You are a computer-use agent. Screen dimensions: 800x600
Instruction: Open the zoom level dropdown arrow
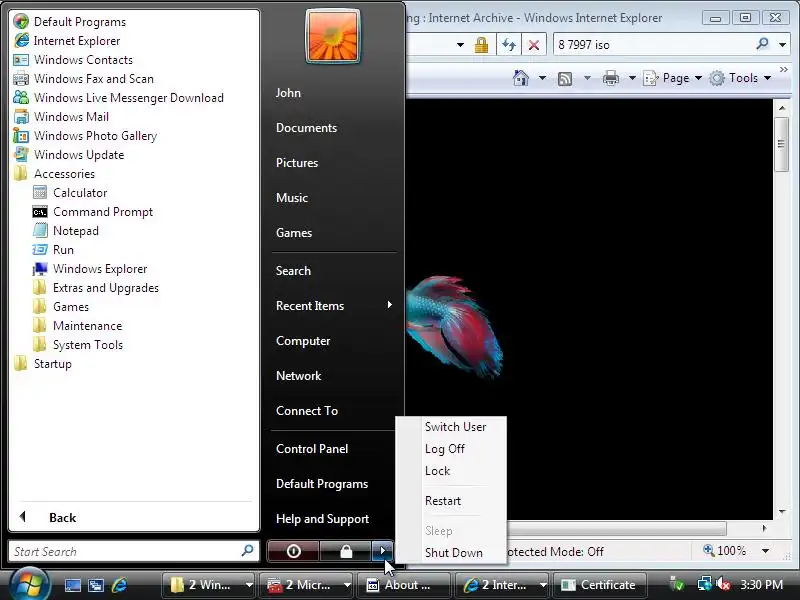click(765, 551)
